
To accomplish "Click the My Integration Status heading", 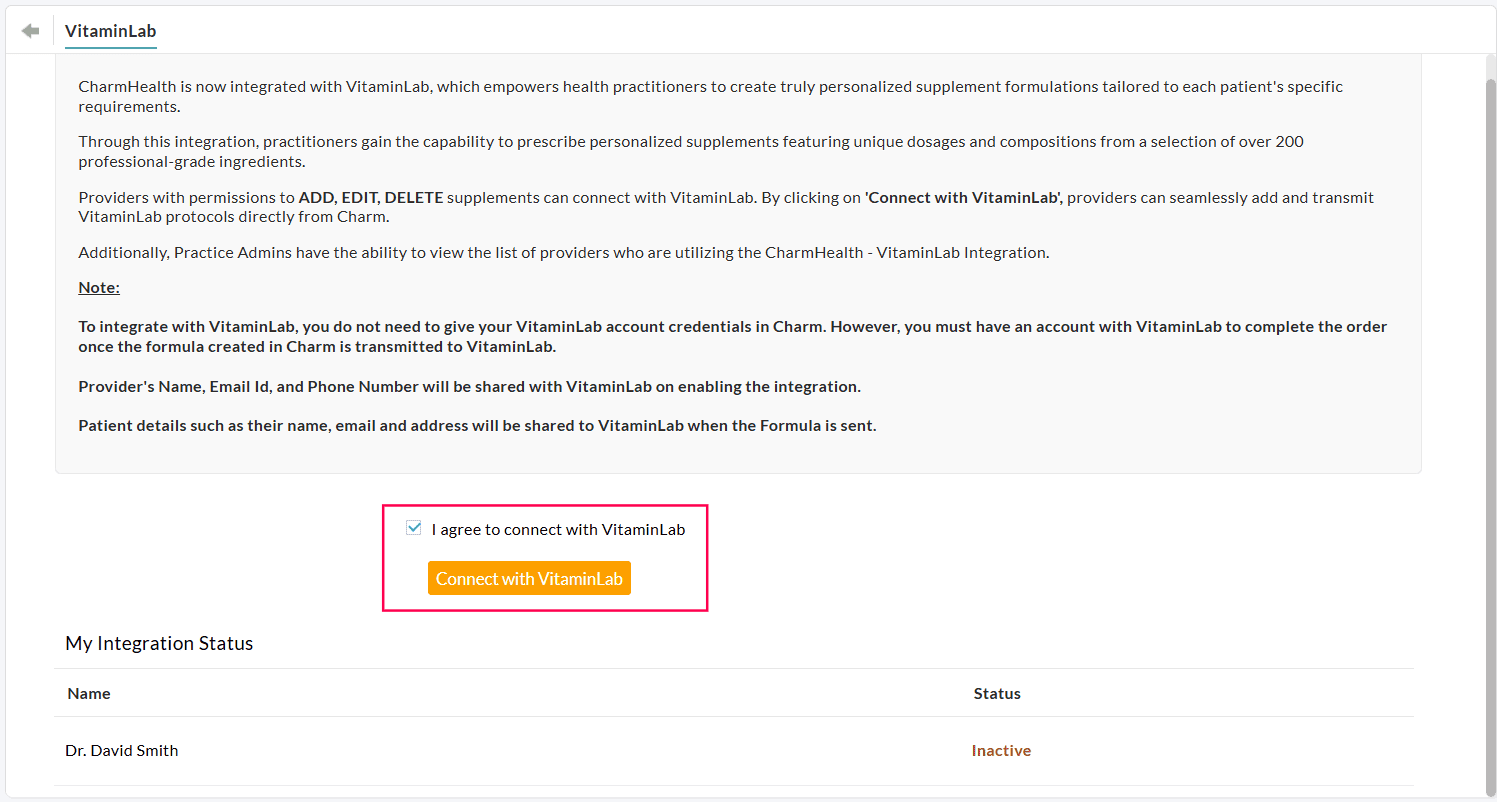I will [159, 643].
